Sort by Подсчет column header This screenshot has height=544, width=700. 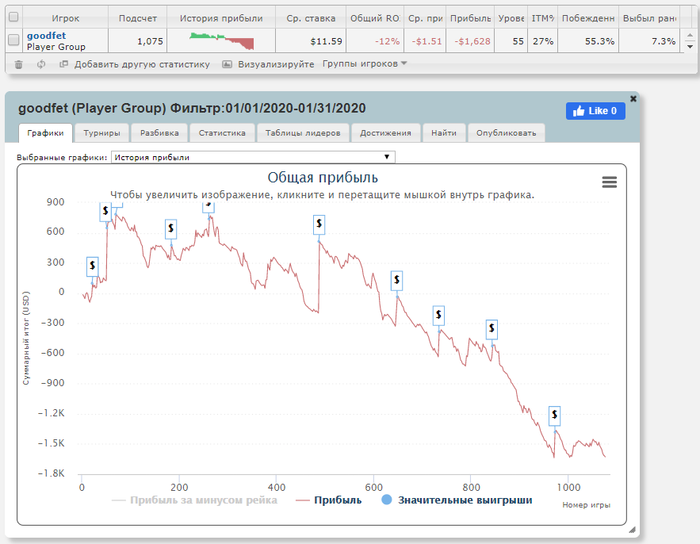138,18
